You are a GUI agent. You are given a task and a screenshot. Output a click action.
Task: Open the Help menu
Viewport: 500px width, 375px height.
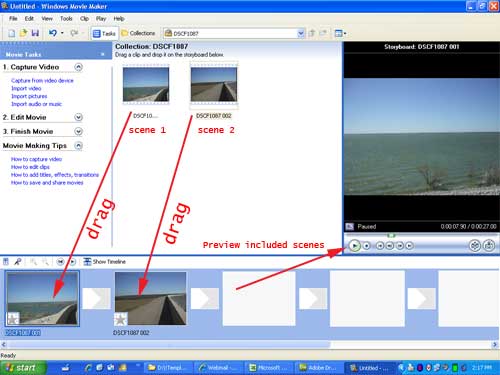coord(119,18)
